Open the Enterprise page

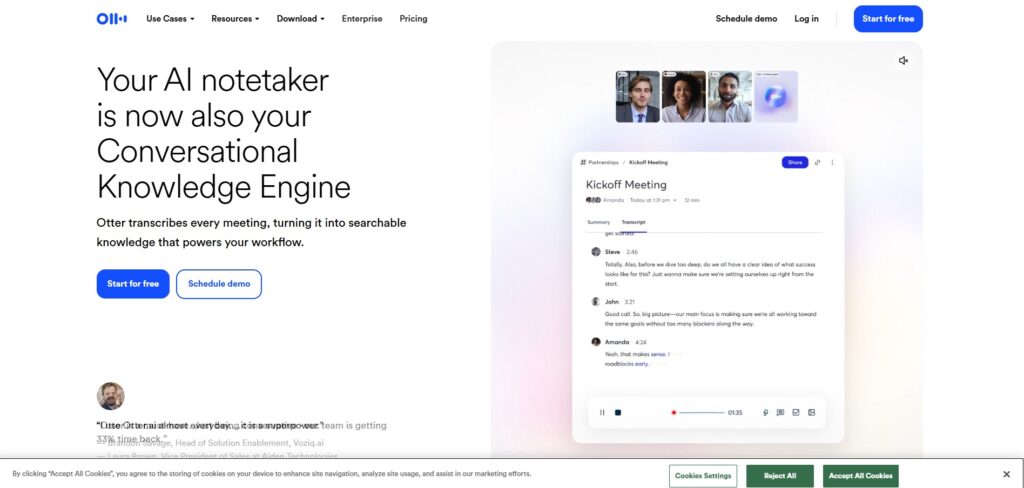tap(362, 19)
